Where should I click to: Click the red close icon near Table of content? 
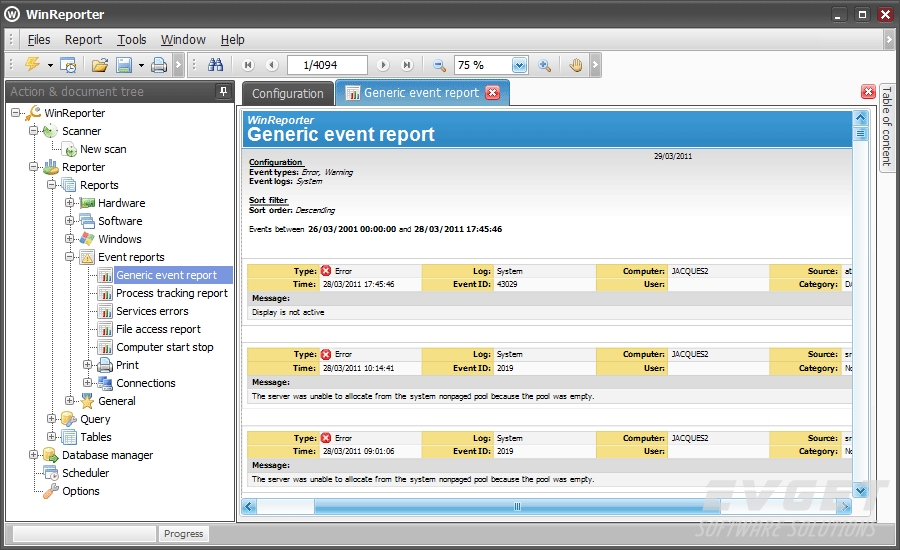point(868,92)
